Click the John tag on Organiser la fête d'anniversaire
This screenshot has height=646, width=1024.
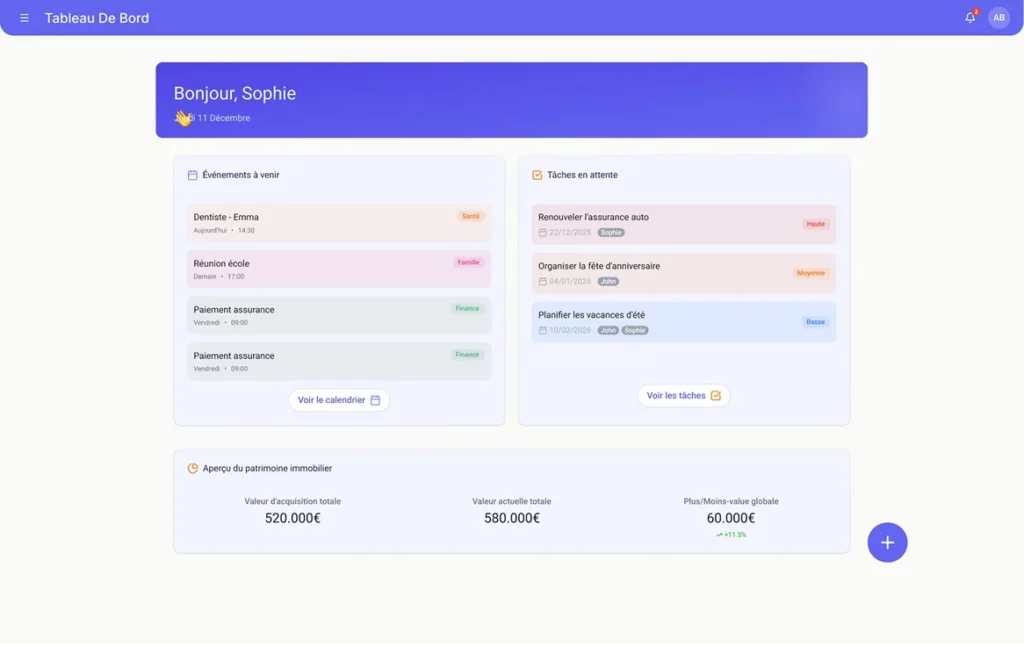(608, 282)
